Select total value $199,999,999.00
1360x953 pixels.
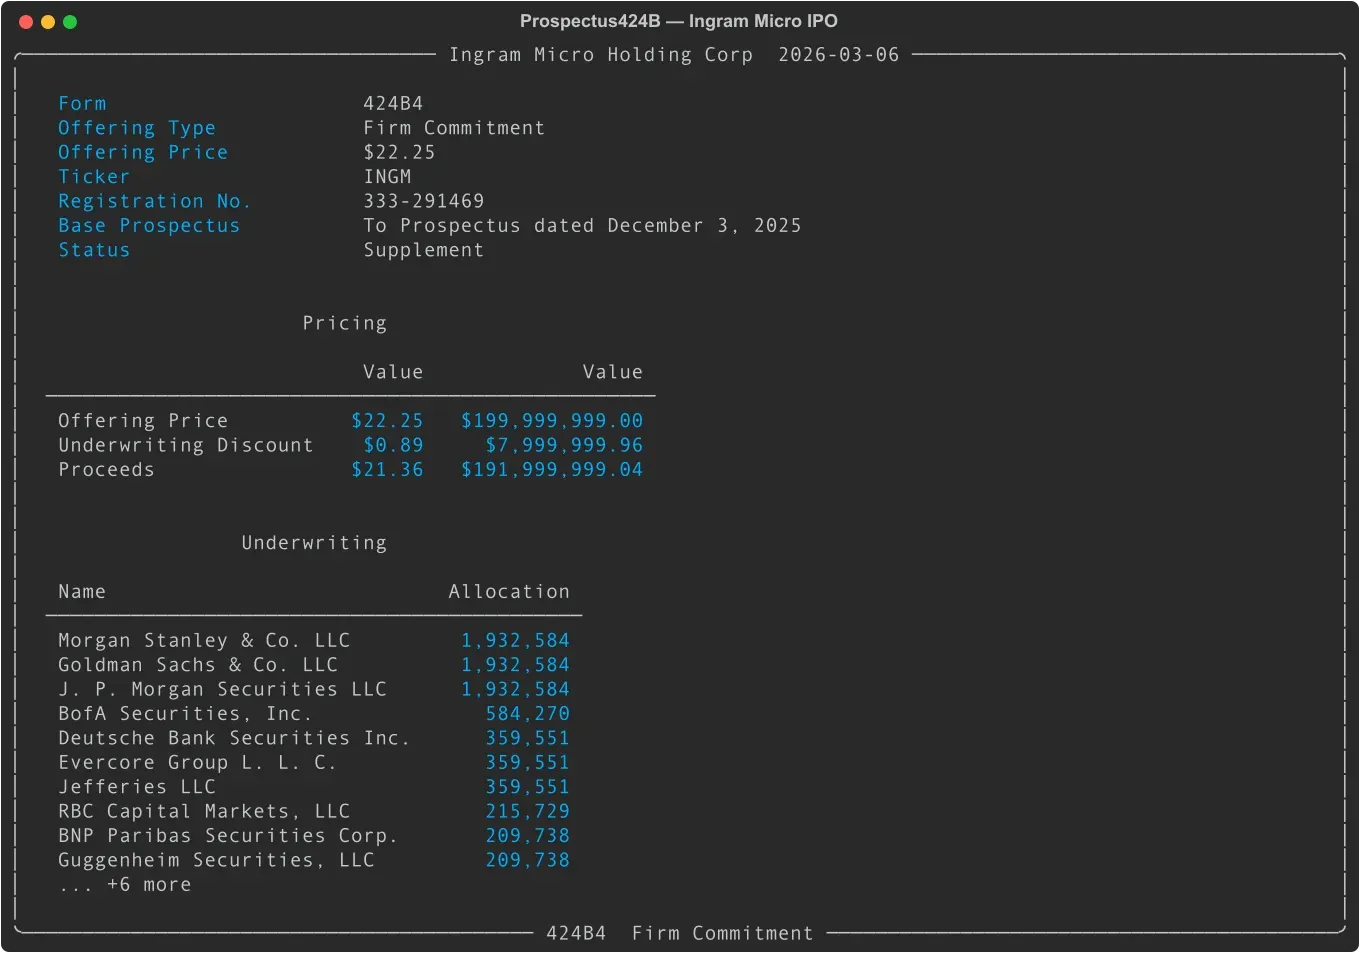[x=552, y=421]
